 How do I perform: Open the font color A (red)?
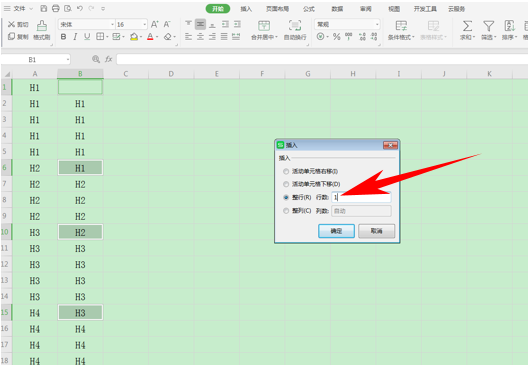click(150, 36)
